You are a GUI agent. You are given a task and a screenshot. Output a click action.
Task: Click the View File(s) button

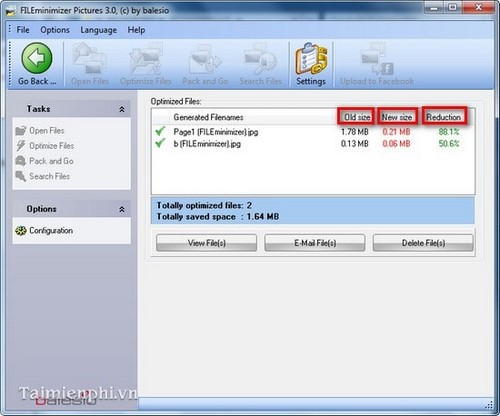pyautogui.click(x=206, y=243)
